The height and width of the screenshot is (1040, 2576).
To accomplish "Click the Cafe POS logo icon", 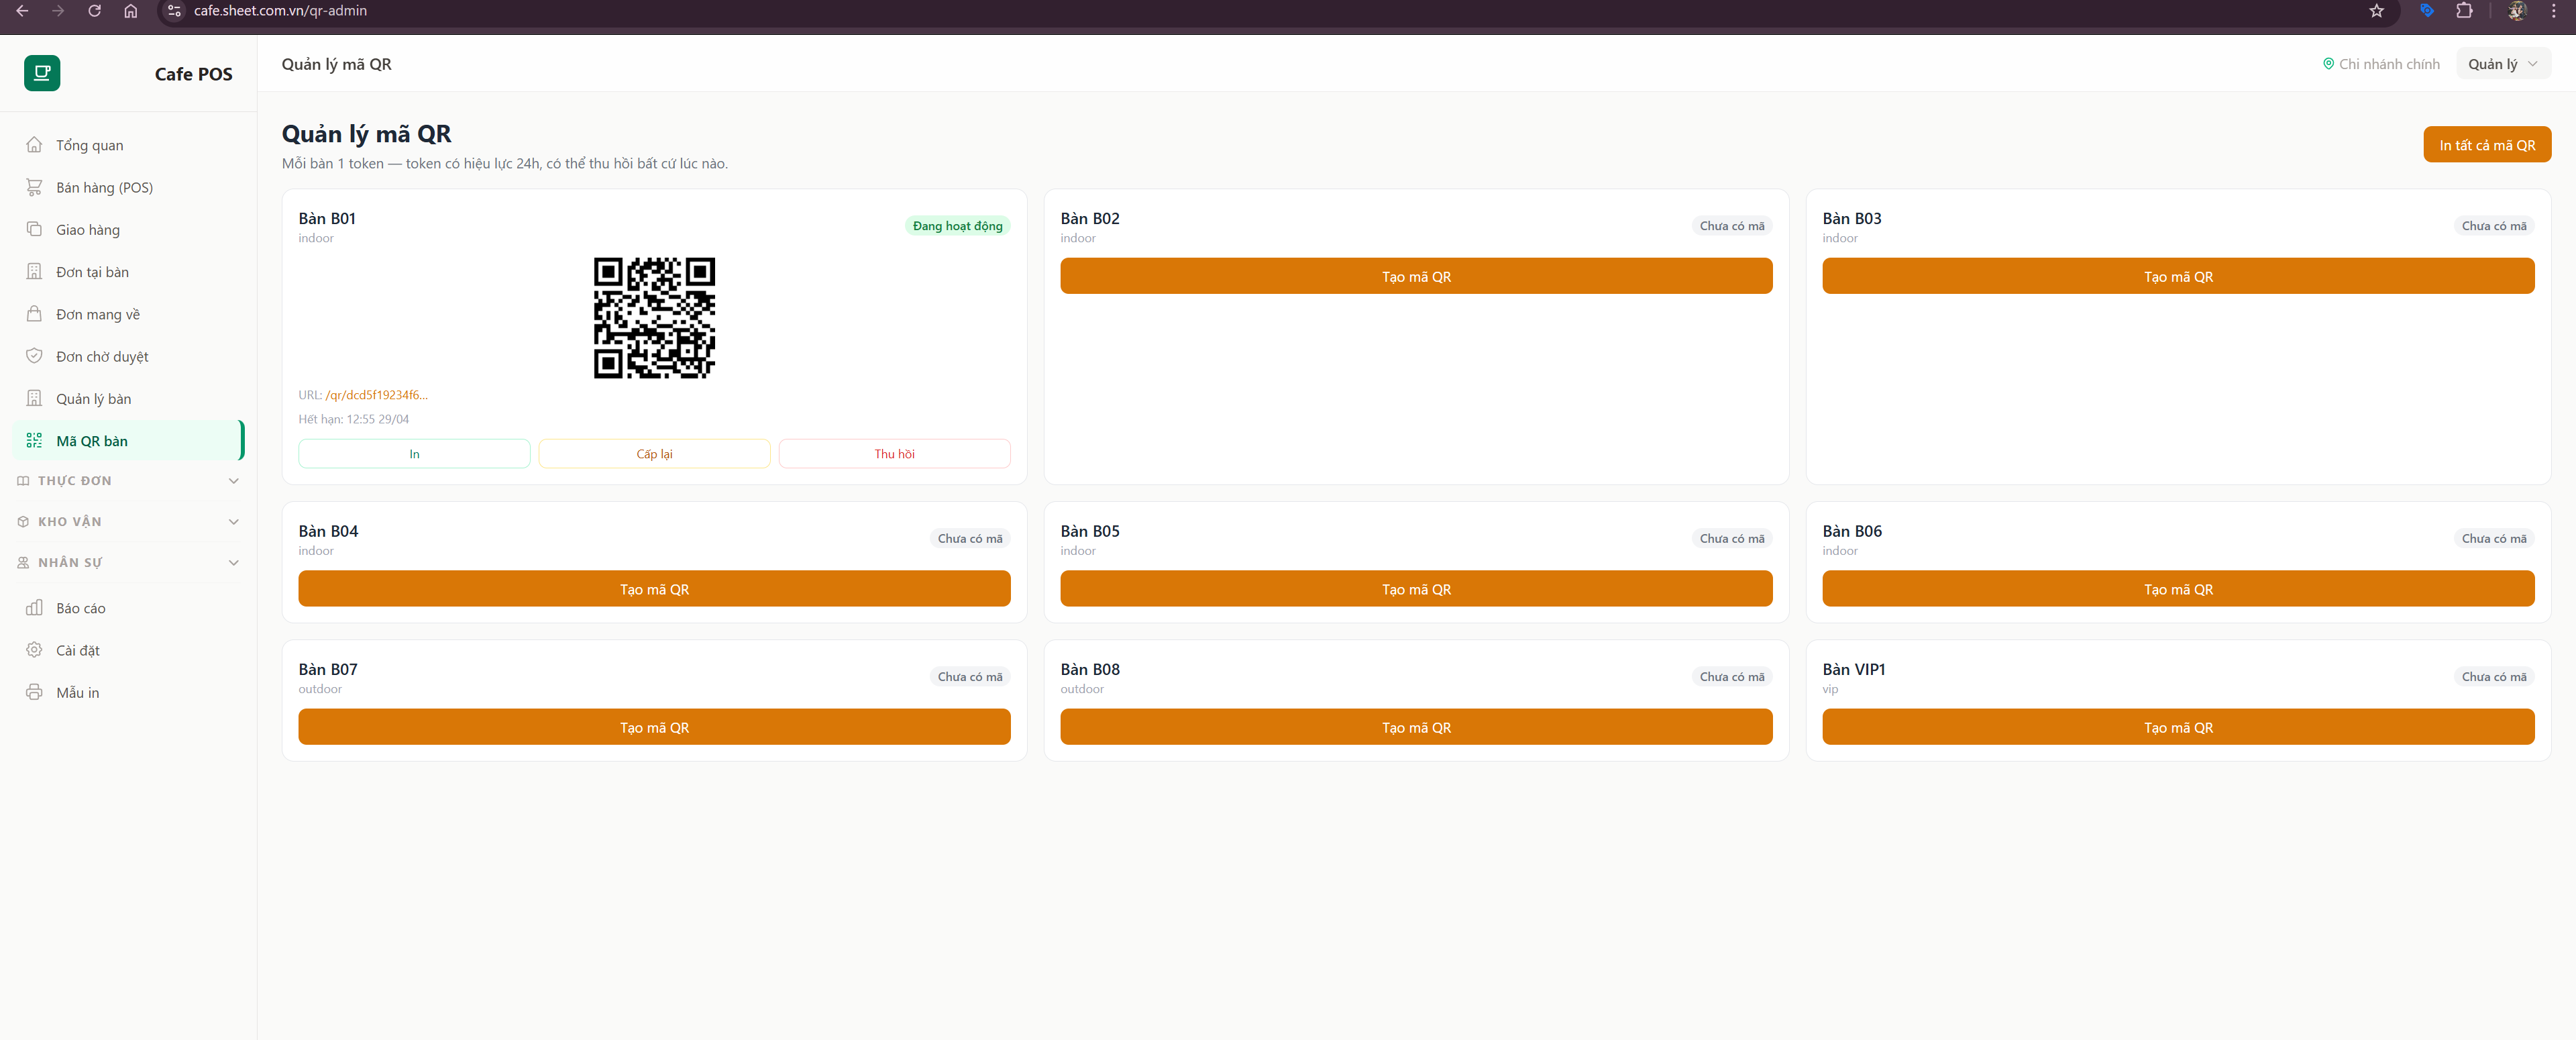I will (x=42, y=73).
